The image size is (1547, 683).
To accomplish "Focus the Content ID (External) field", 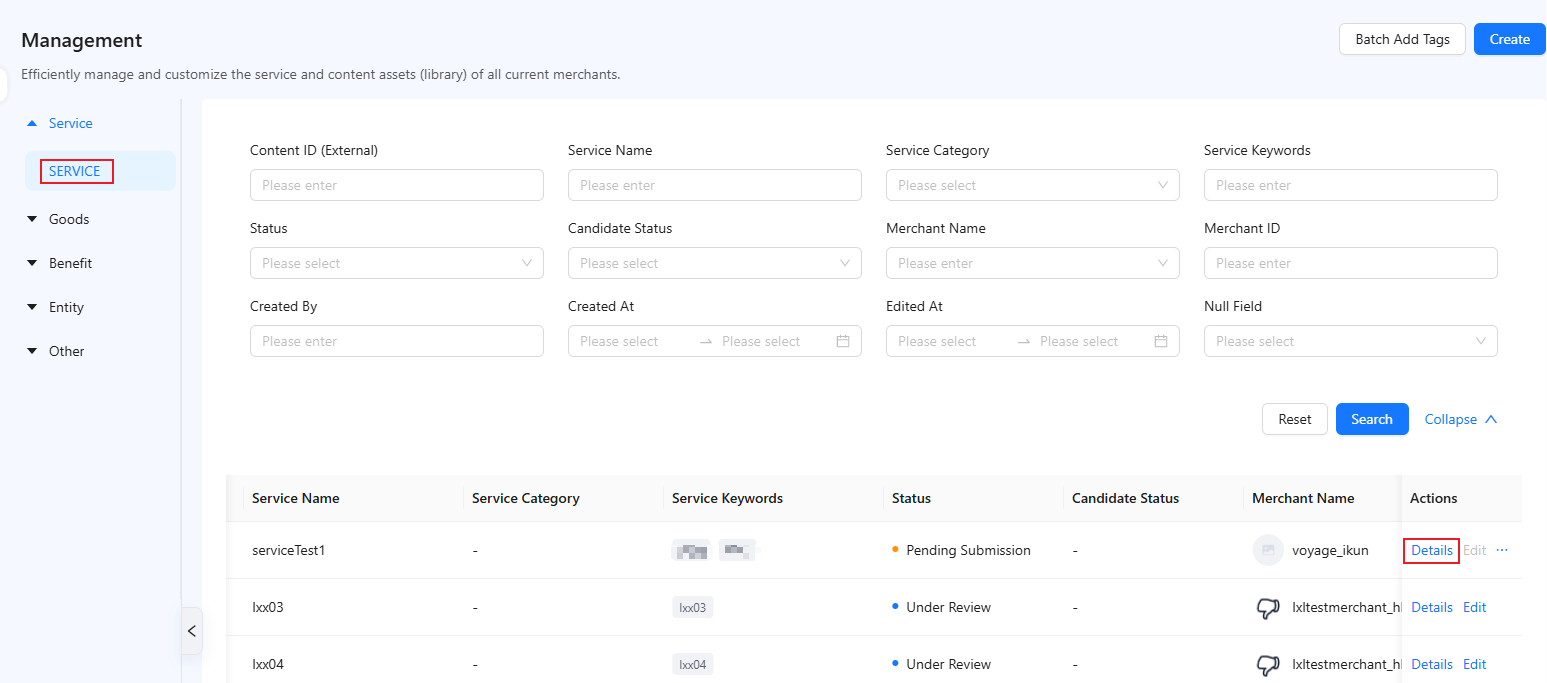I will pyautogui.click(x=397, y=185).
